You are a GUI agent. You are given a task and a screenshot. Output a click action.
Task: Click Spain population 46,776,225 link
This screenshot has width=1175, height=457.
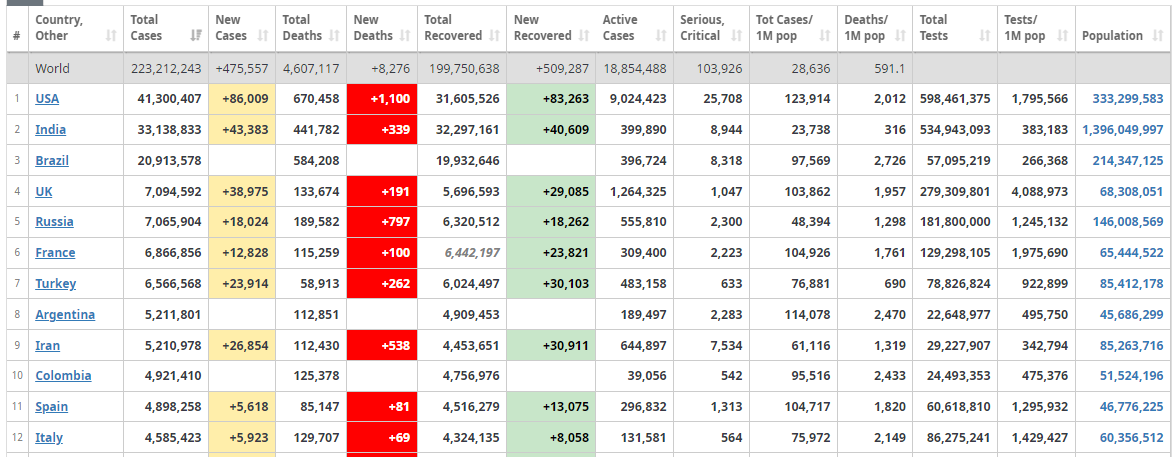[x=1131, y=406]
